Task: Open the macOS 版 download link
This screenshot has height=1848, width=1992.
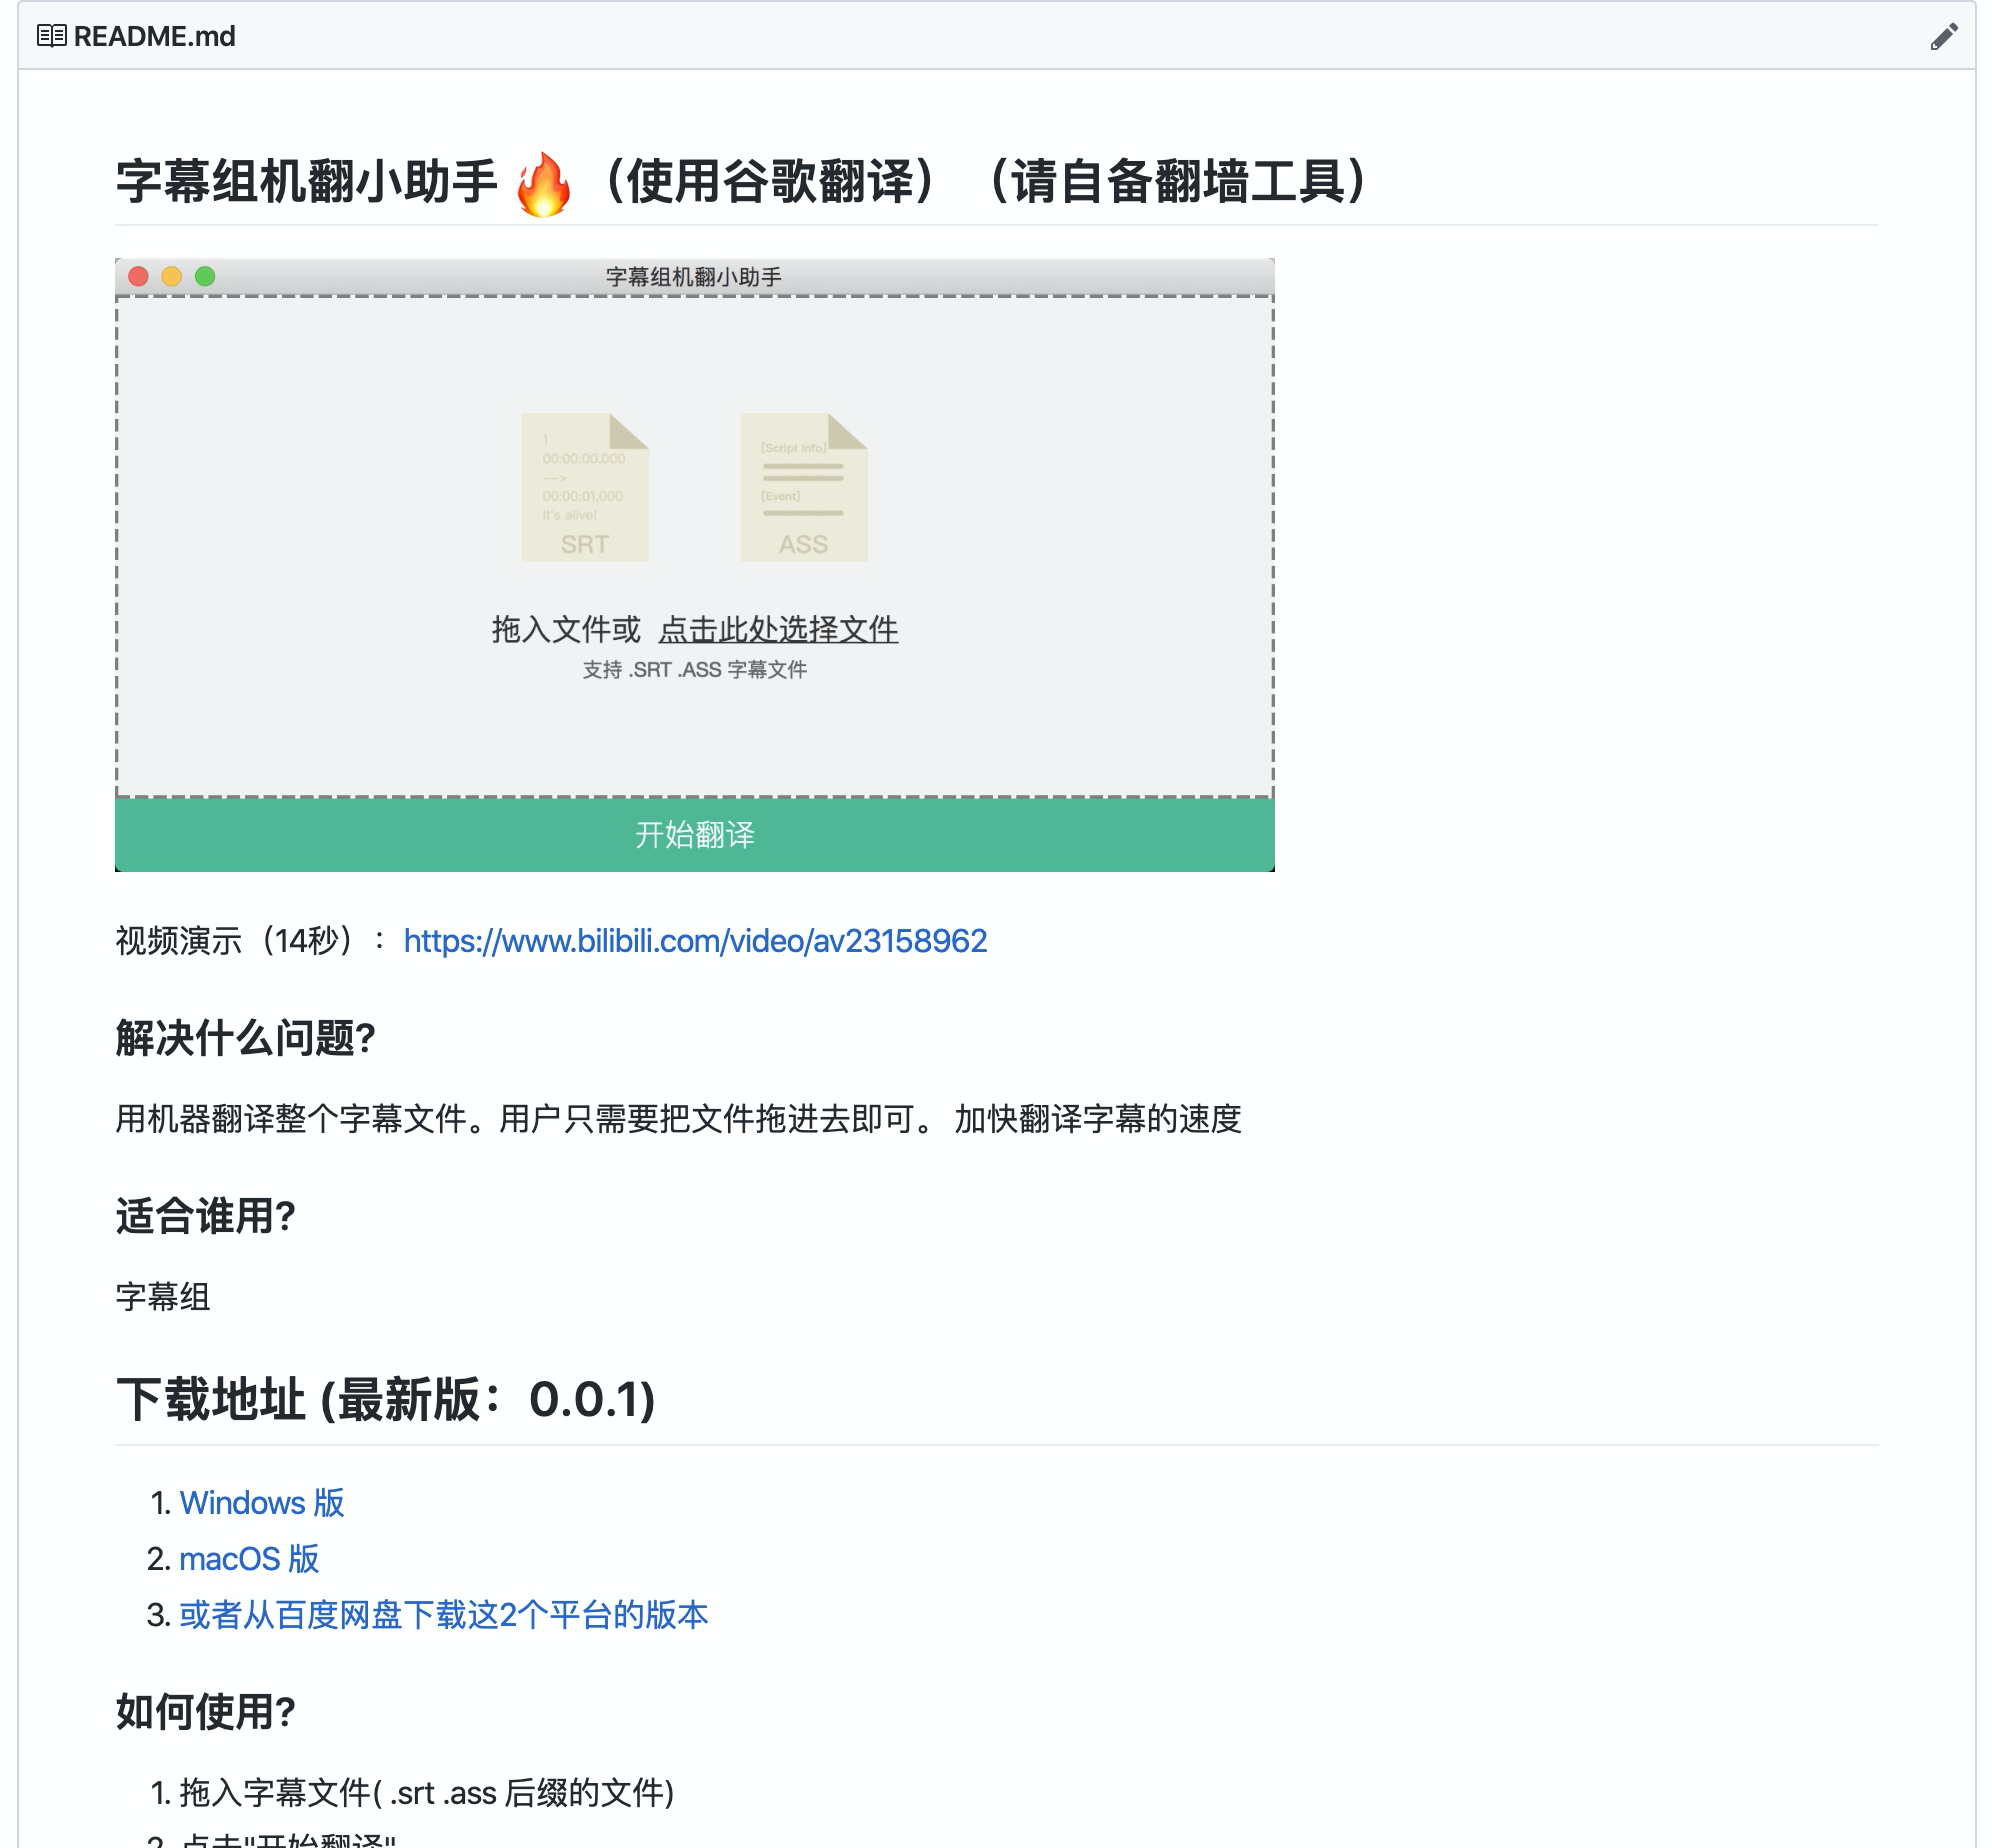Action: click(x=249, y=1559)
